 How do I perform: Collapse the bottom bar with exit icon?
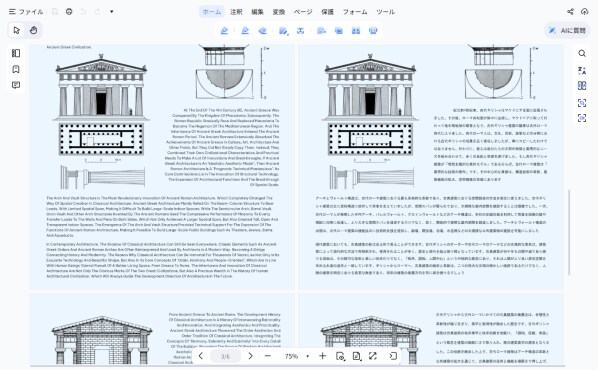[x=393, y=356]
